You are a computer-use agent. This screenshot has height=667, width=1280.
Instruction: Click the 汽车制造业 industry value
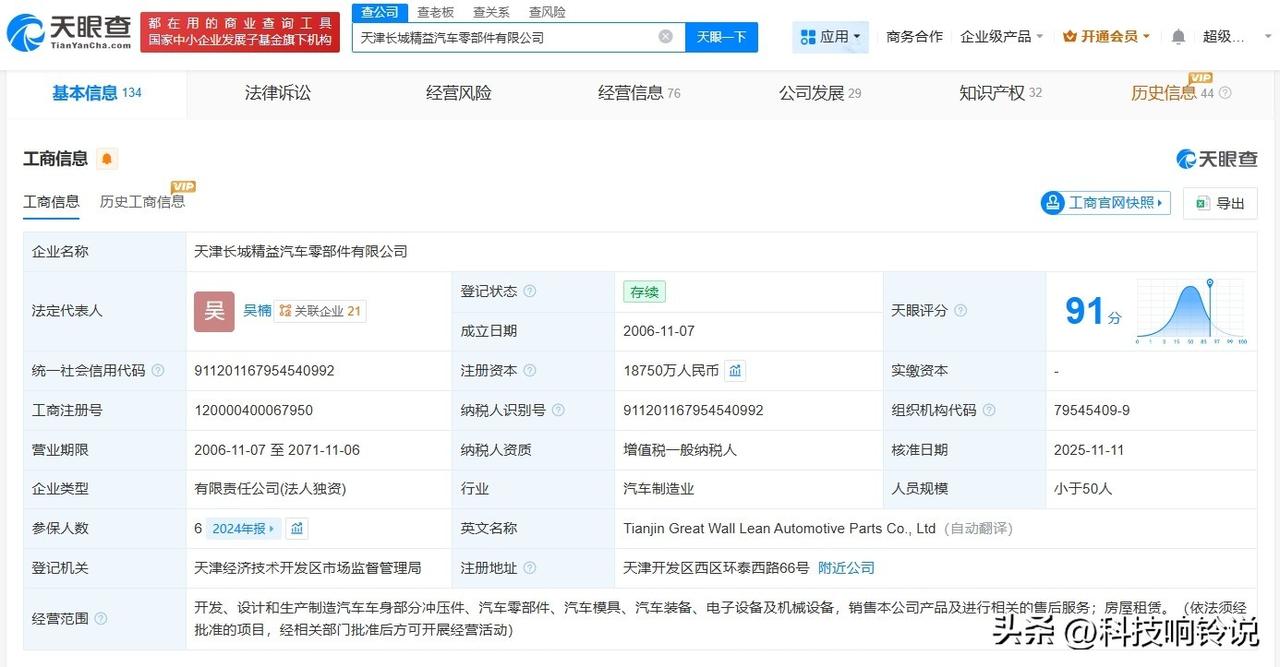(x=658, y=489)
